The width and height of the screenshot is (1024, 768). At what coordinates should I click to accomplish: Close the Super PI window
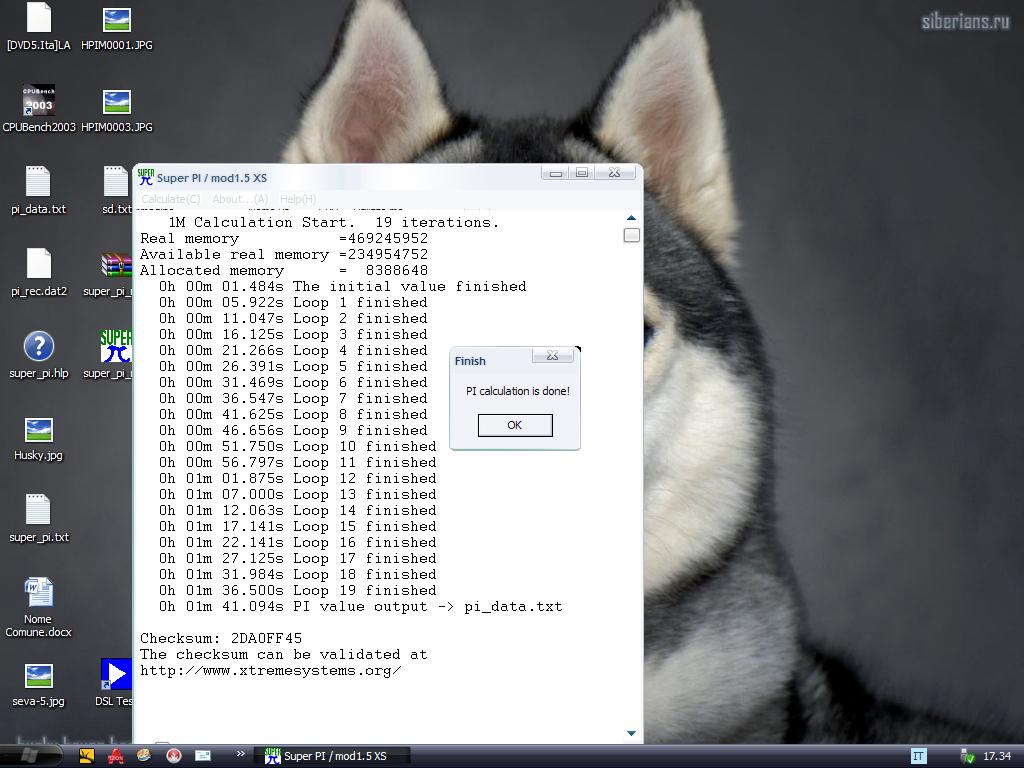(615, 173)
